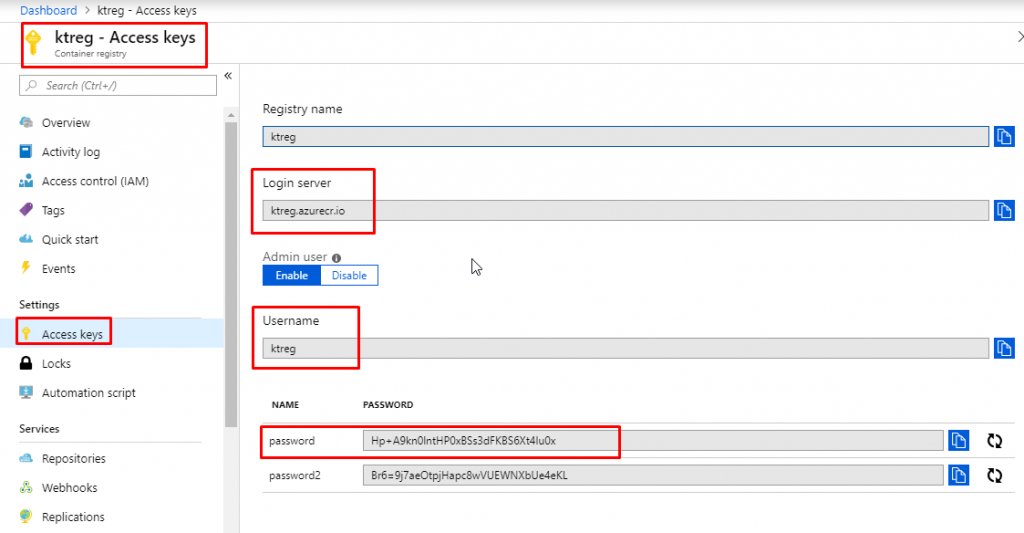Viewport: 1024px width, 533px height.
Task: Open Admin user info tooltip icon
Action: pos(336,258)
